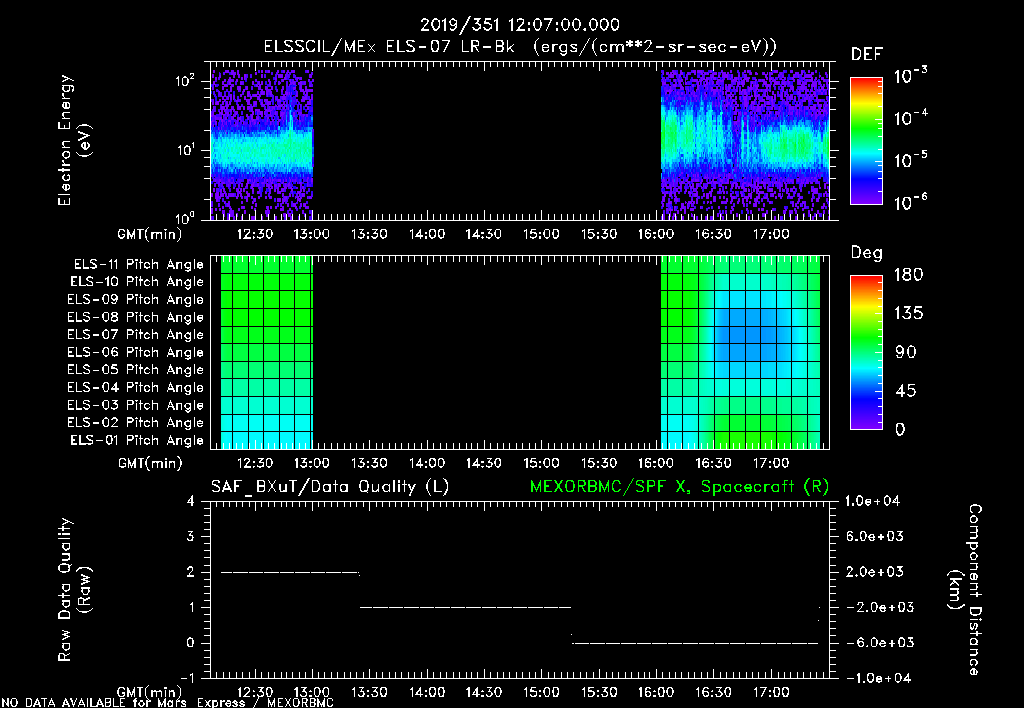
Task: Click the 10^0 tick label on the energy axis
Action: 185,217
